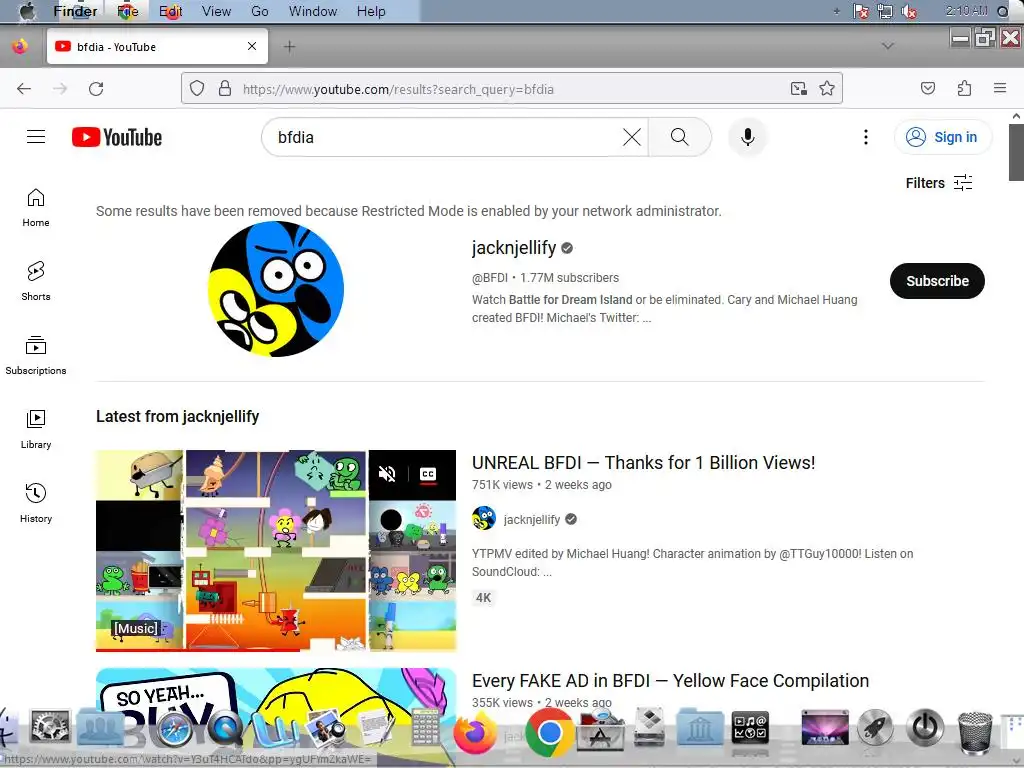The width and height of the screenshot is (1024, 768).
Task: Open a new browser tab
Action: click(x=289, y=46)
